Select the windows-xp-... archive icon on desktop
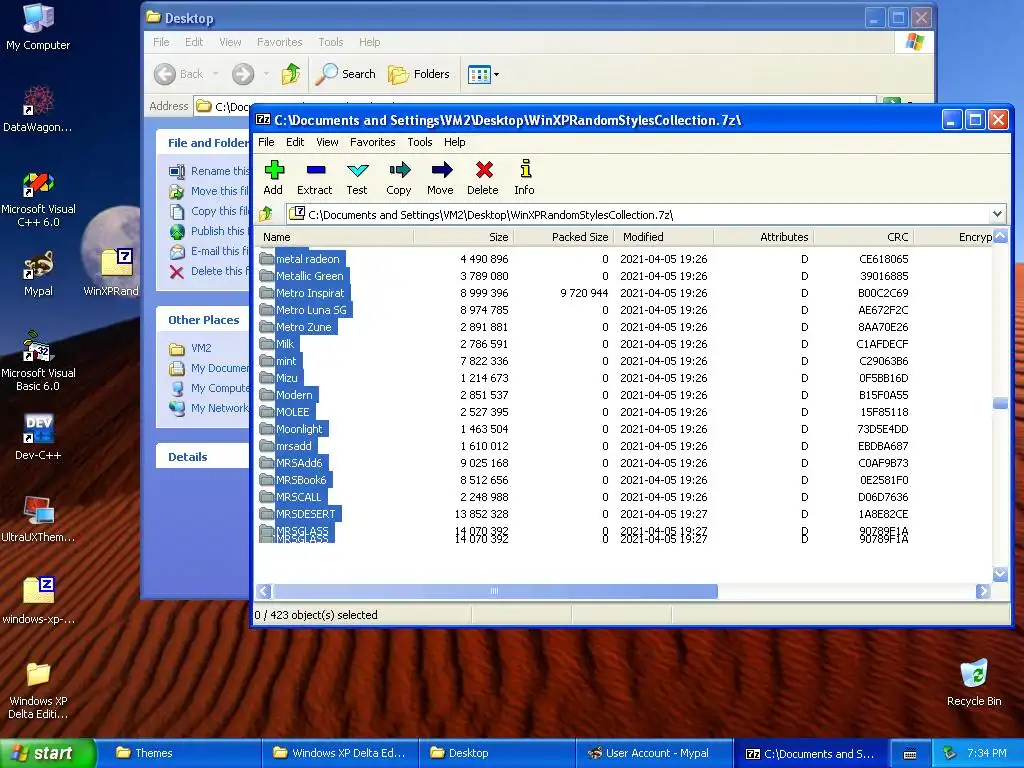Viewport: 1024px width, 768px height. click(38, 600)
